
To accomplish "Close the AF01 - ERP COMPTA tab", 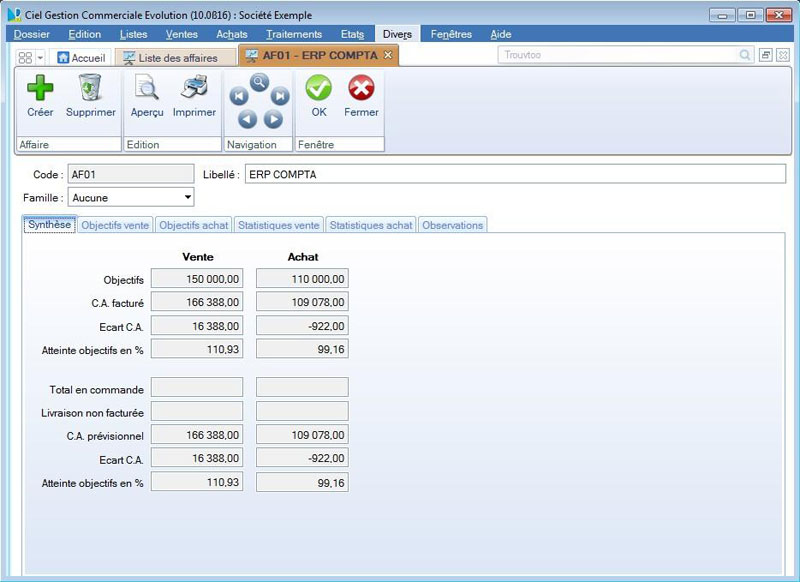I will point(388,55).
